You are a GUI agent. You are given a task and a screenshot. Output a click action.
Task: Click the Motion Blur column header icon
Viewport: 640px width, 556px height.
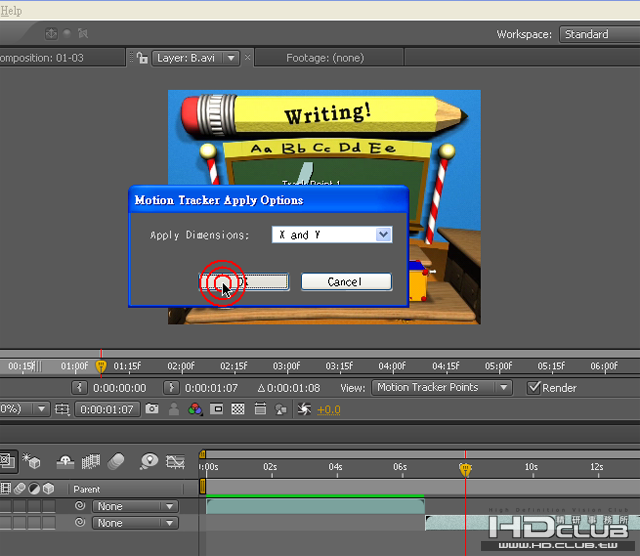point(20,489)
